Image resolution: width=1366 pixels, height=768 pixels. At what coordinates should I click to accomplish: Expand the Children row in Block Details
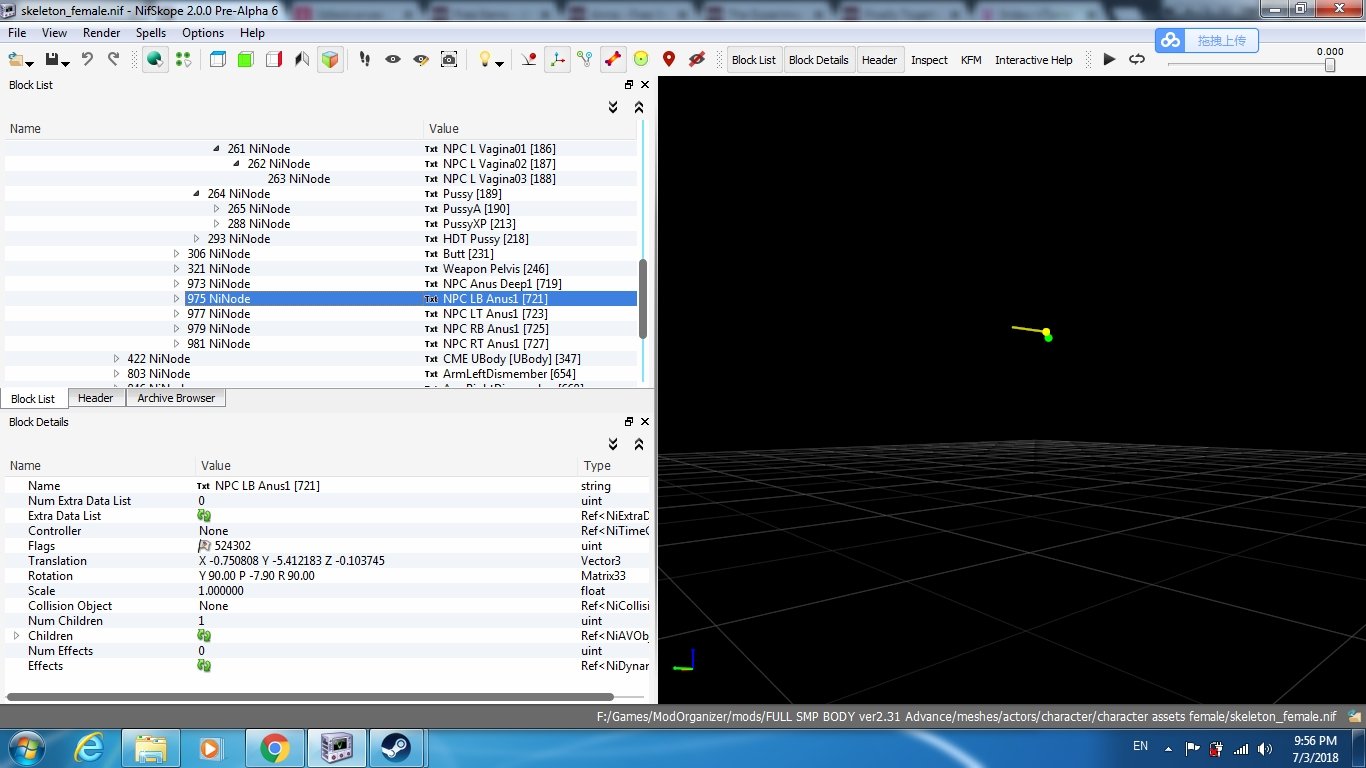[x=16, y=636]
